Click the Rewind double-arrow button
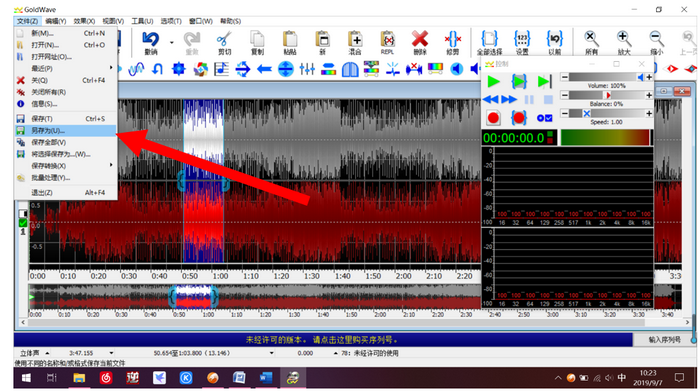Image resolution: width=700 pixels, height=392 pixels. tap(491, 100)
